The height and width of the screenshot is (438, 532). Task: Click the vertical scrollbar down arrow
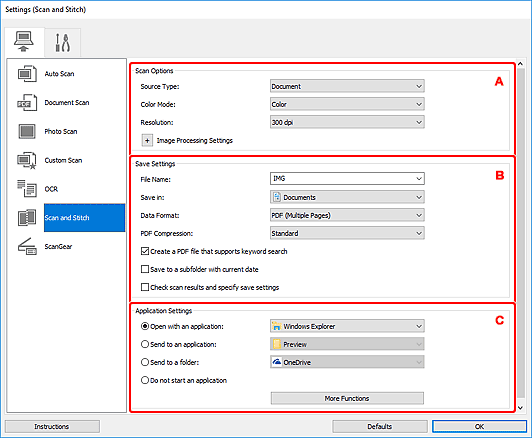tap(521, 408)
